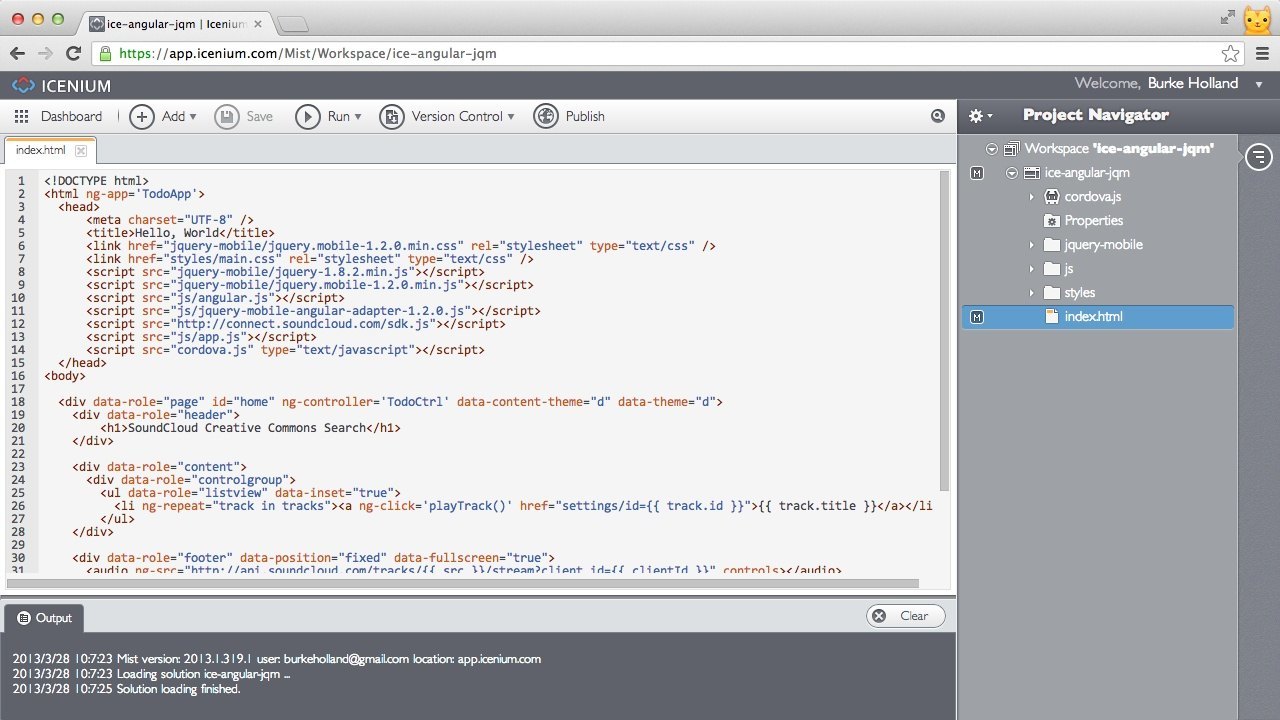The width and height of the screenshot is (1280, 720).
Task: Expand the styles folder
Action: click(1031, 293)
